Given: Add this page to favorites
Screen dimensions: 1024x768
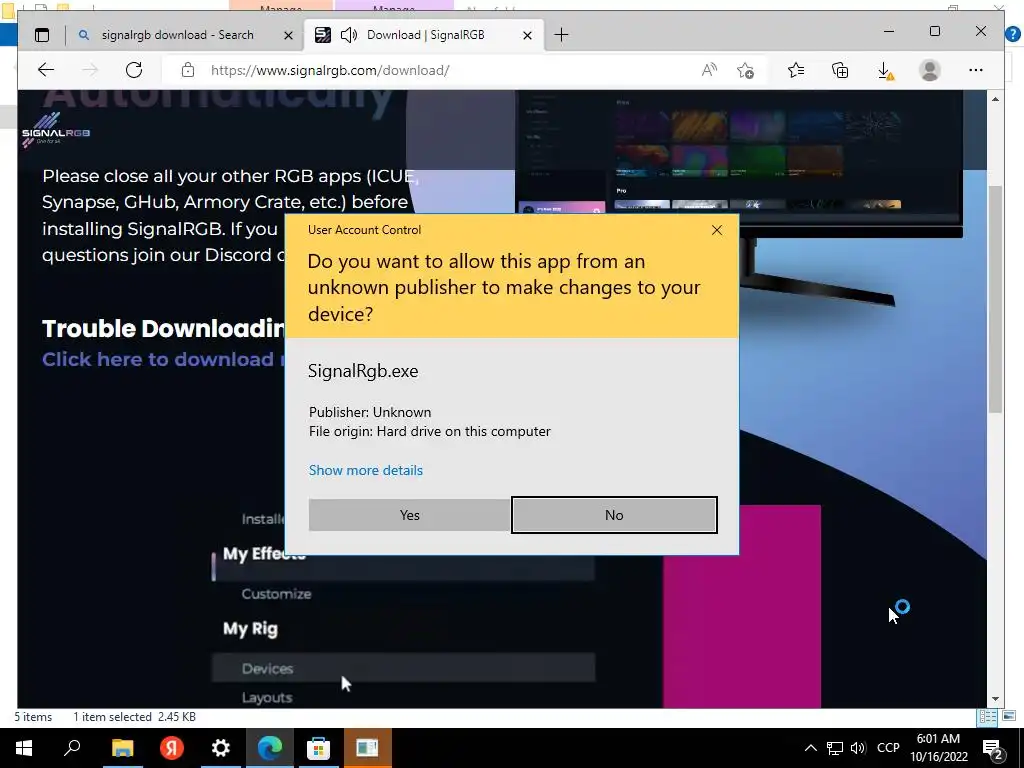Looking at the screenshot, I should coord(745,70).
